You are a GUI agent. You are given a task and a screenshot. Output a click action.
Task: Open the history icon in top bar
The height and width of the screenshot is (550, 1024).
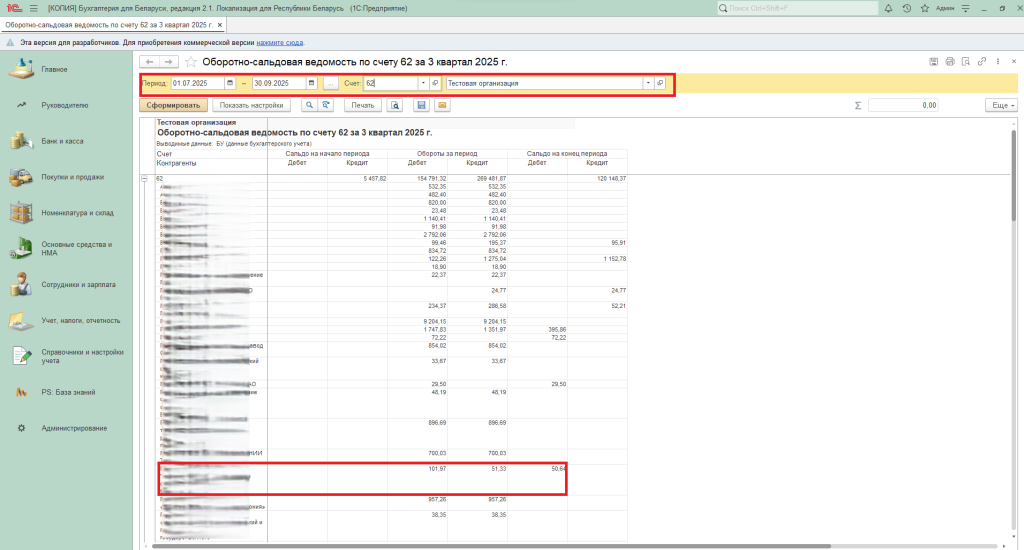(906, 8)
